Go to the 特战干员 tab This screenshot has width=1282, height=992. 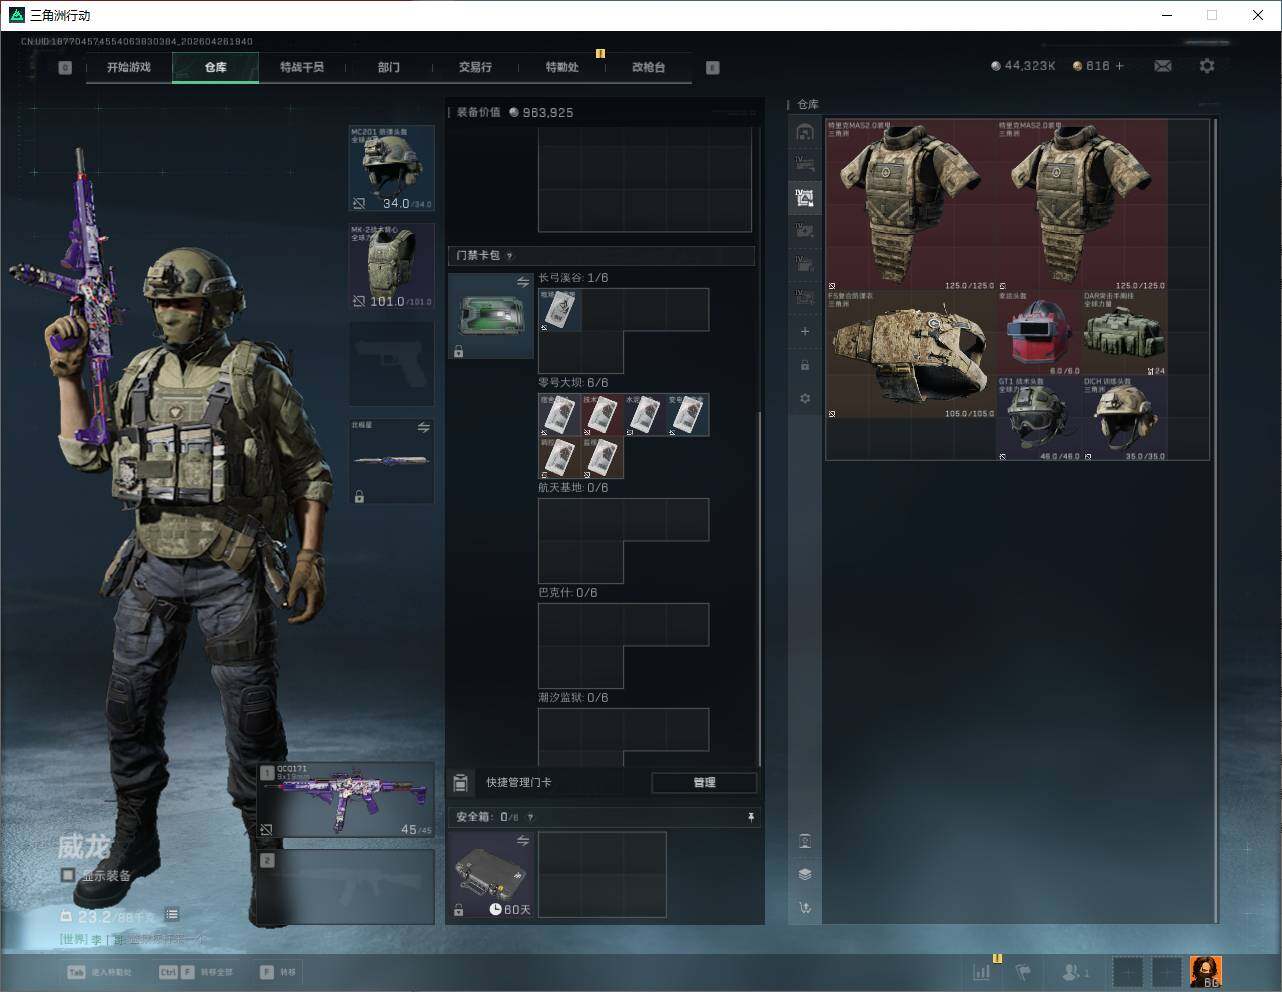[x=302, y=67]
